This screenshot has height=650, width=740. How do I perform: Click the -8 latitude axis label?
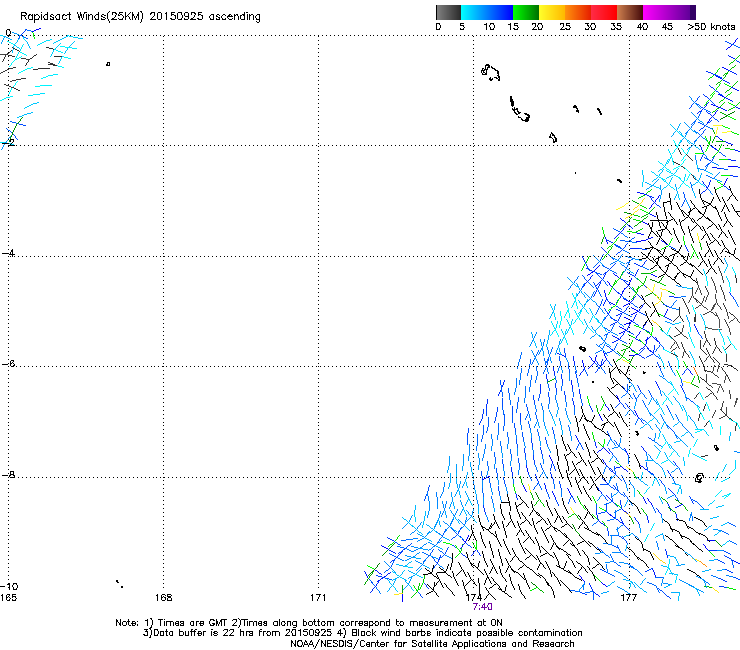click(8, 475)
